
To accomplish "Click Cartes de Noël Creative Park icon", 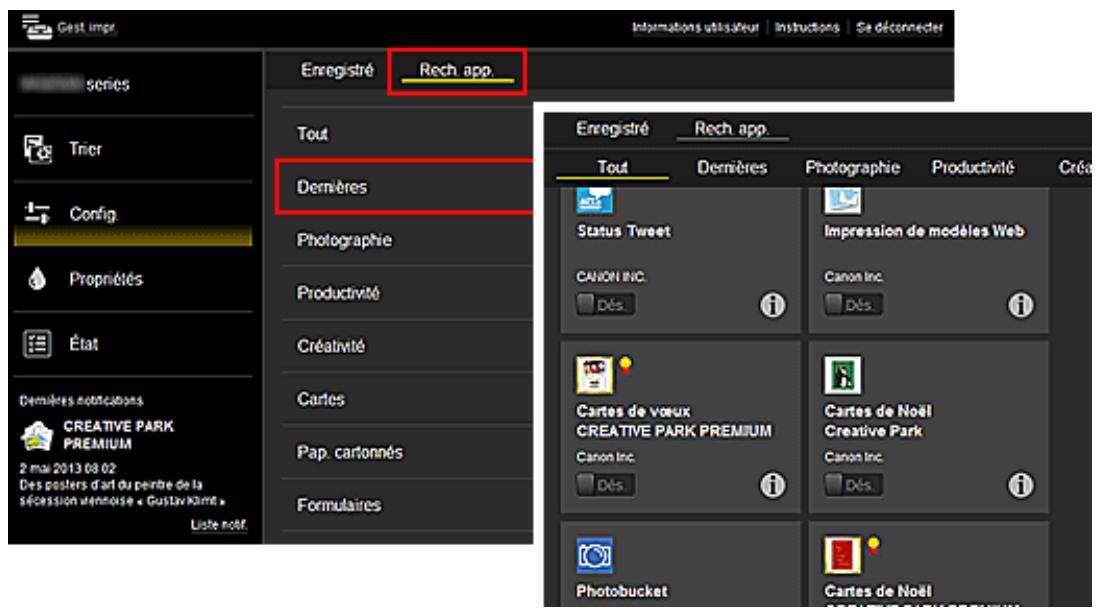I will point(843,374).
